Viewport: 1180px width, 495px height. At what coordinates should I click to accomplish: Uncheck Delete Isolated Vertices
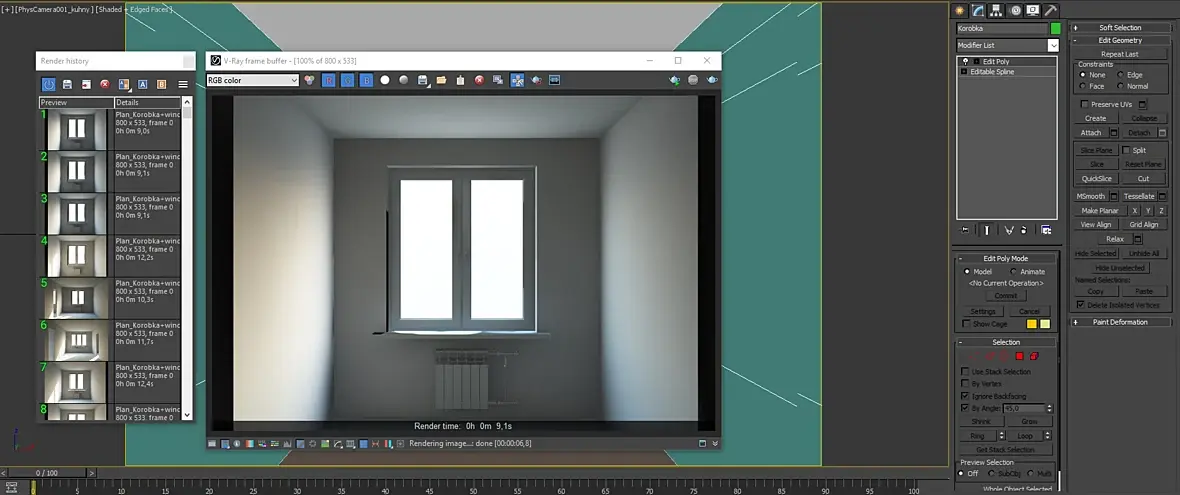[1081, 305]
